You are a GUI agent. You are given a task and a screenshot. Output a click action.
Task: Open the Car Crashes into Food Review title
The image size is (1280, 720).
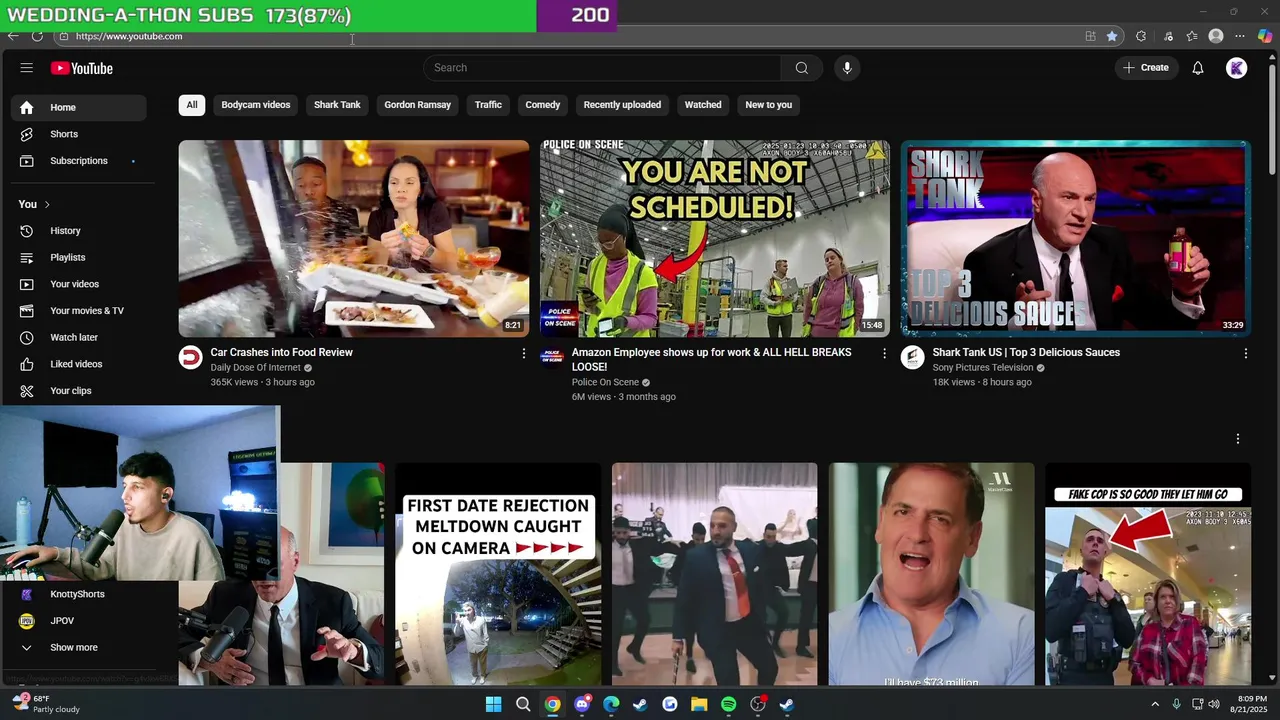point(281,352)
